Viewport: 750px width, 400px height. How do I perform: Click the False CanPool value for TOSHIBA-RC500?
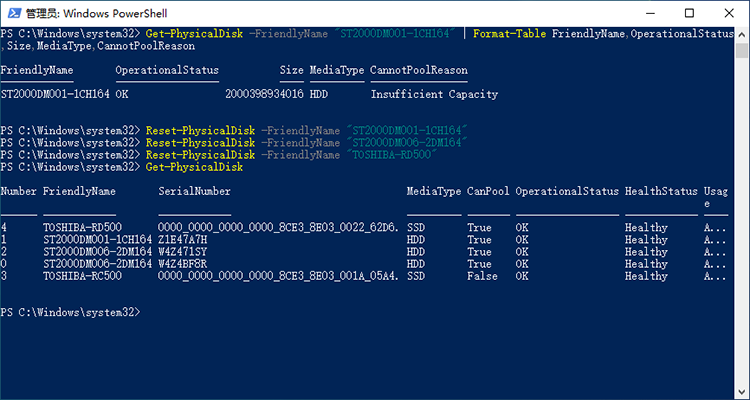coord(482,276)
